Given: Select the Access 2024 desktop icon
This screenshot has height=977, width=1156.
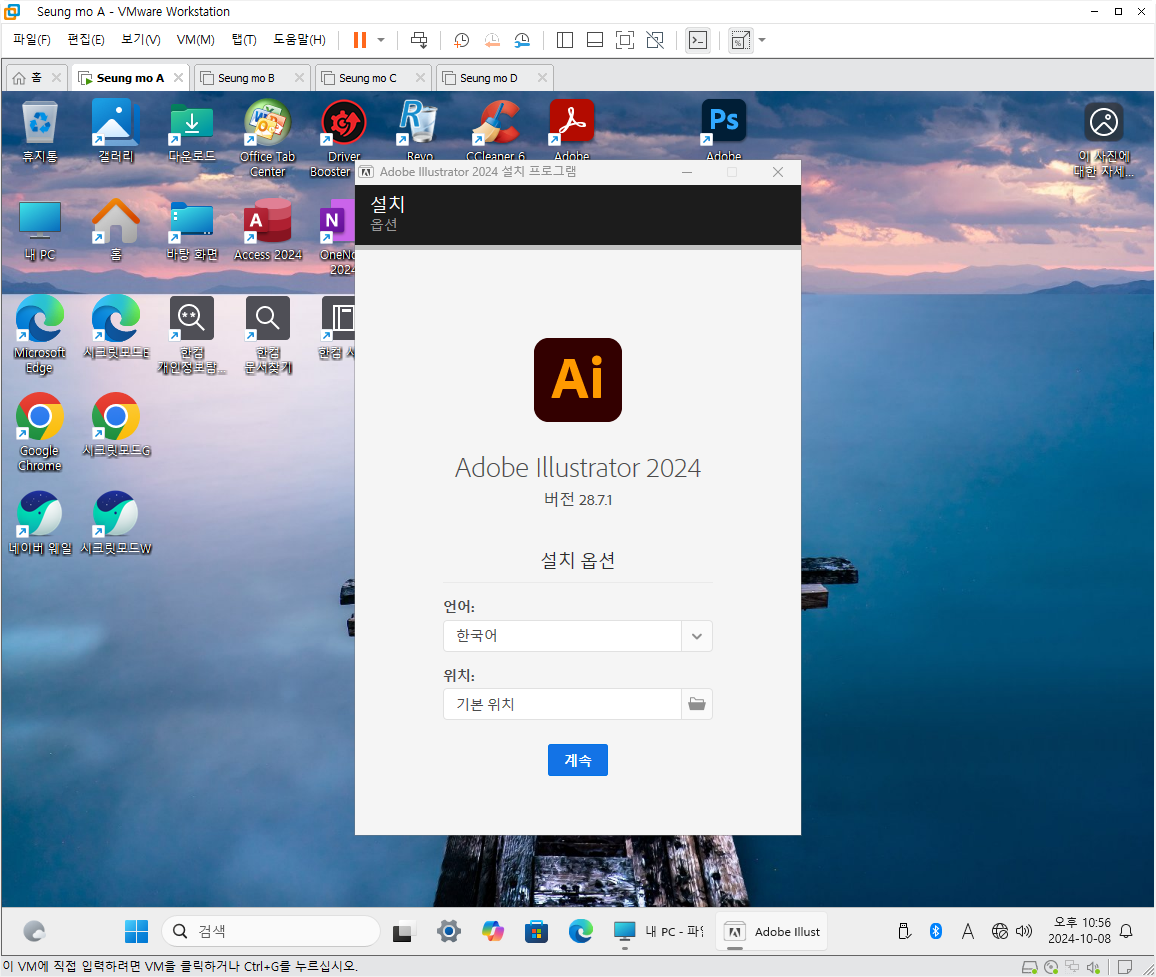Looking at the screenshot, I should 268,230.
